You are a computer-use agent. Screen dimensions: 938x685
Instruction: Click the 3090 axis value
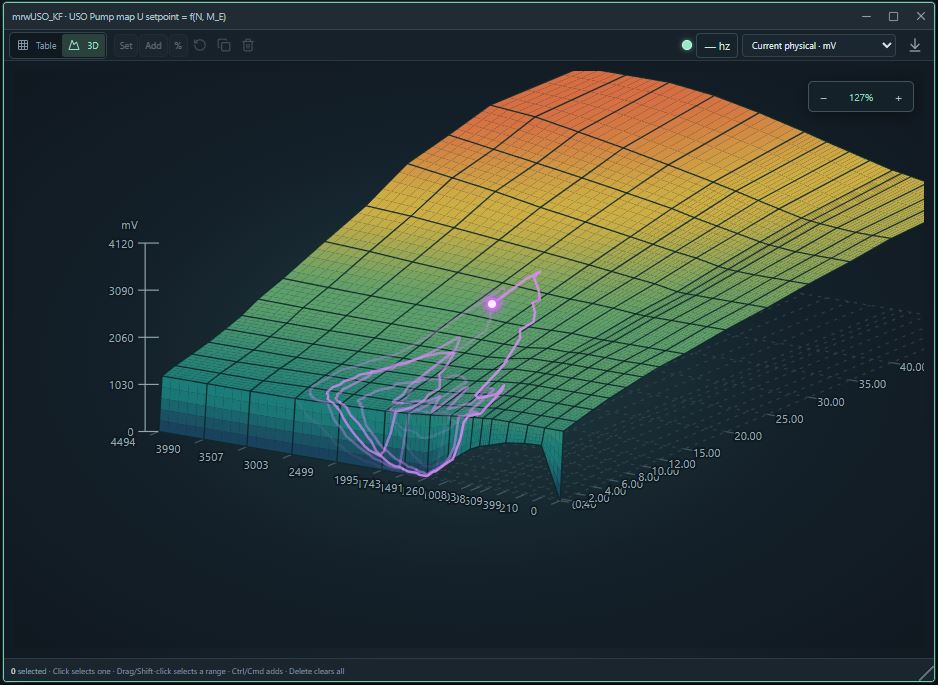click(121, 291)
